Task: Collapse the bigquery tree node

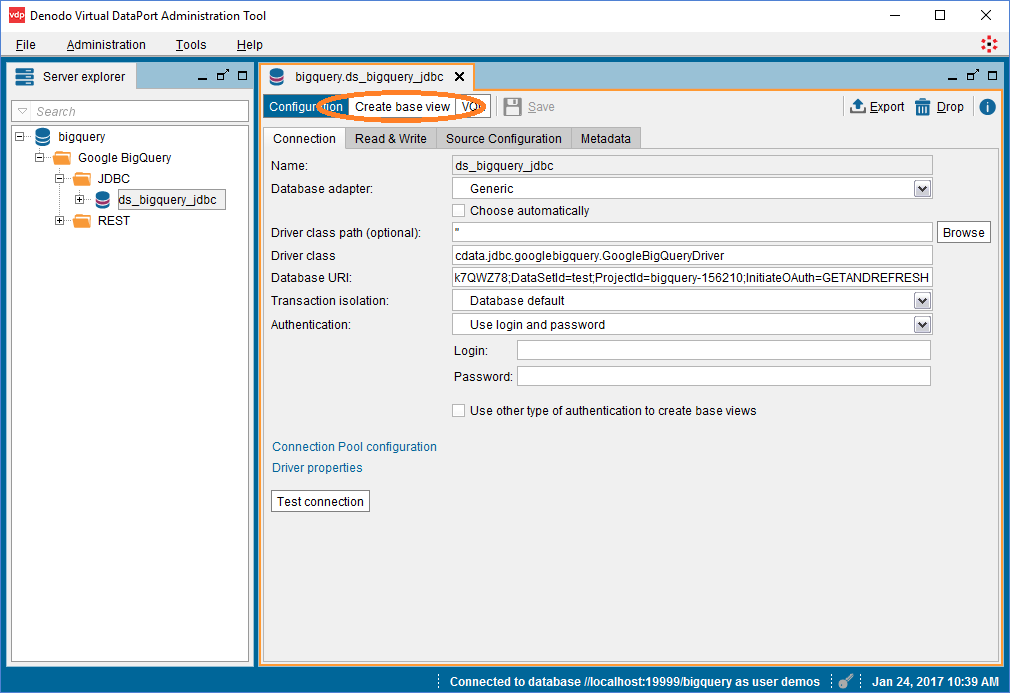Action: (19, 137)
